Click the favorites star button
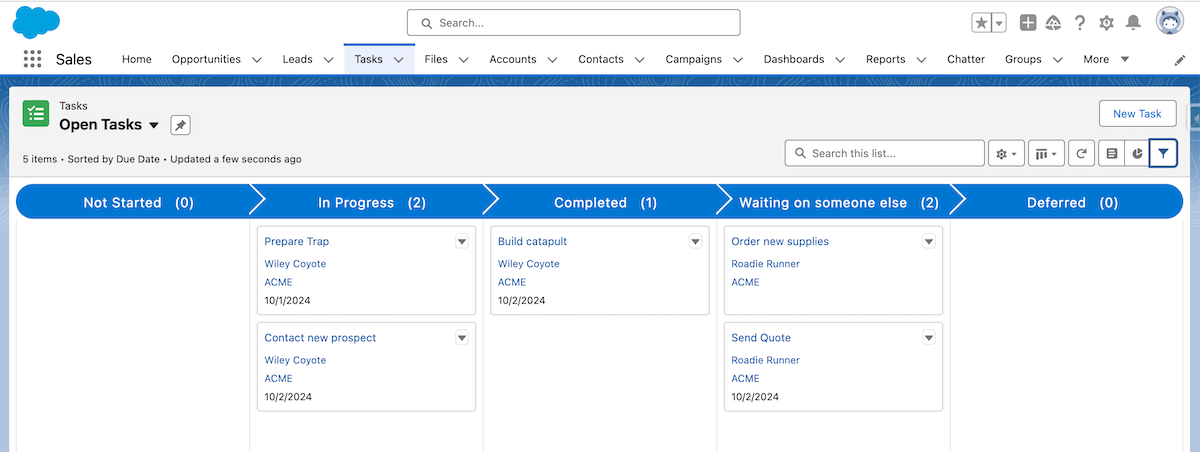 tap(982, 23)
